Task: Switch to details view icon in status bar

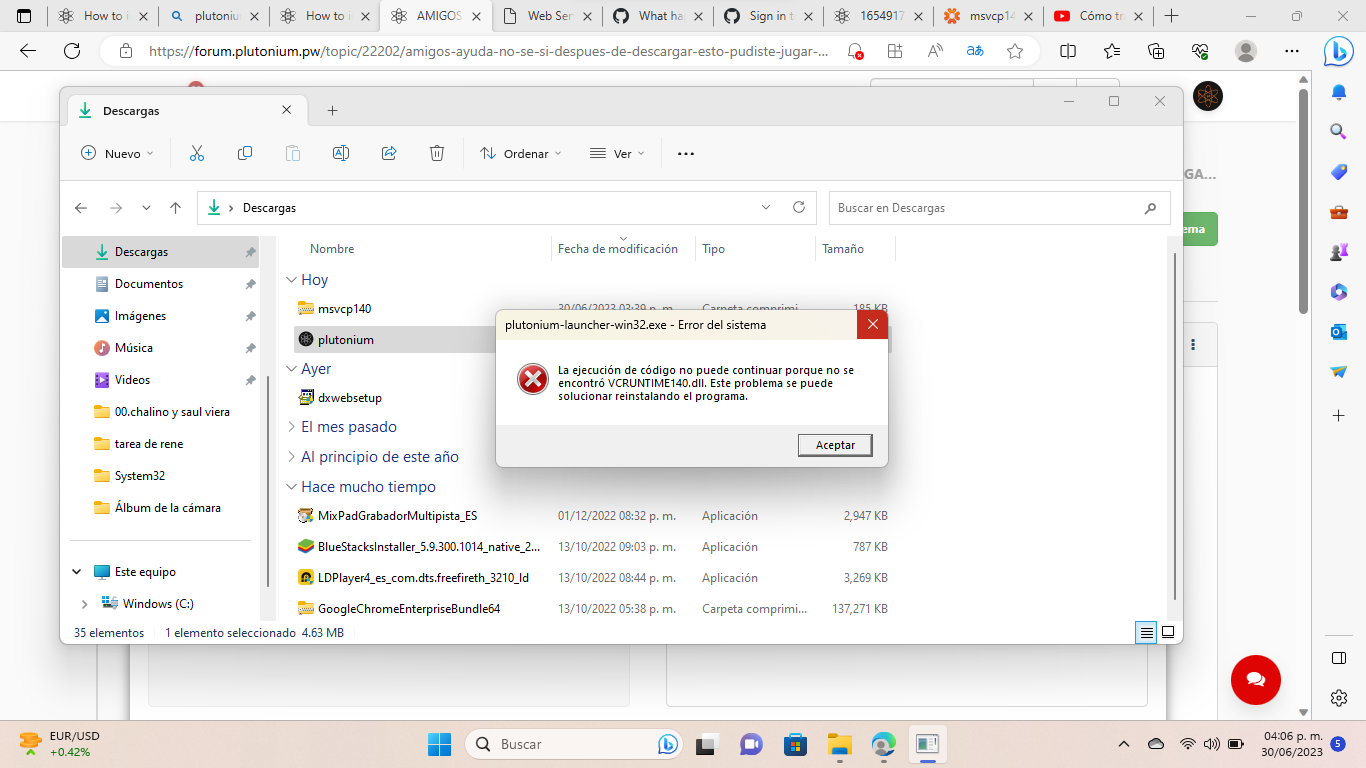Action: point(1146,633)
